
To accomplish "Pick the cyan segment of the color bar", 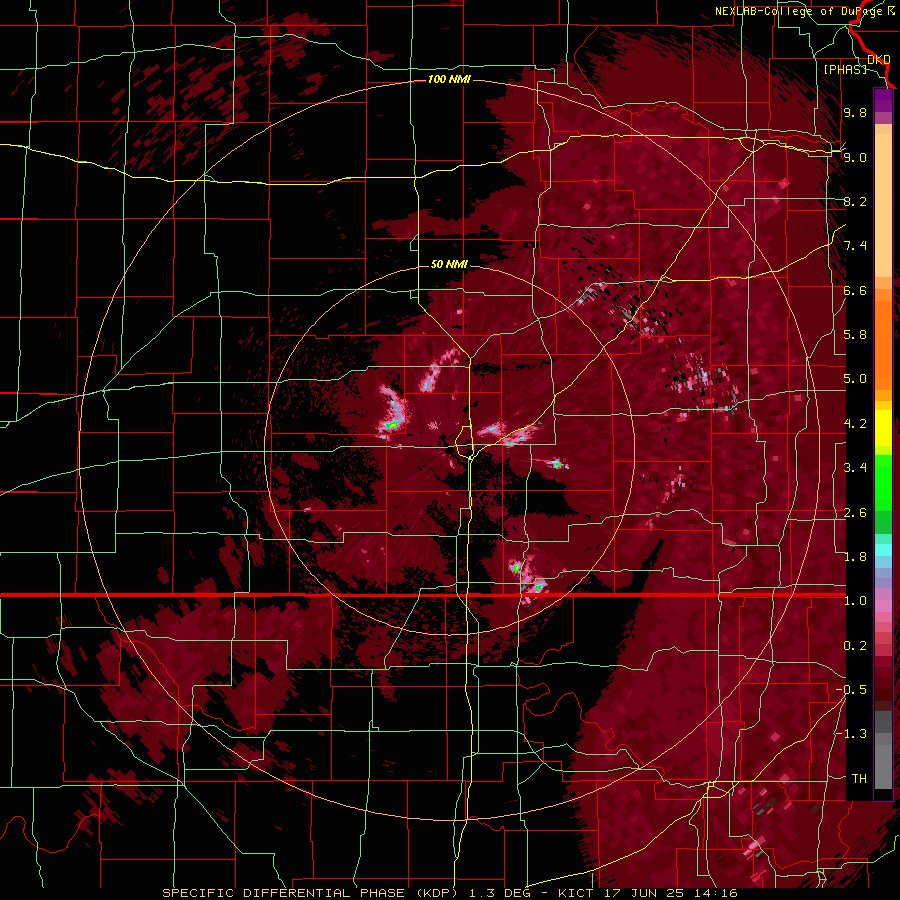I will coord(883,550).
